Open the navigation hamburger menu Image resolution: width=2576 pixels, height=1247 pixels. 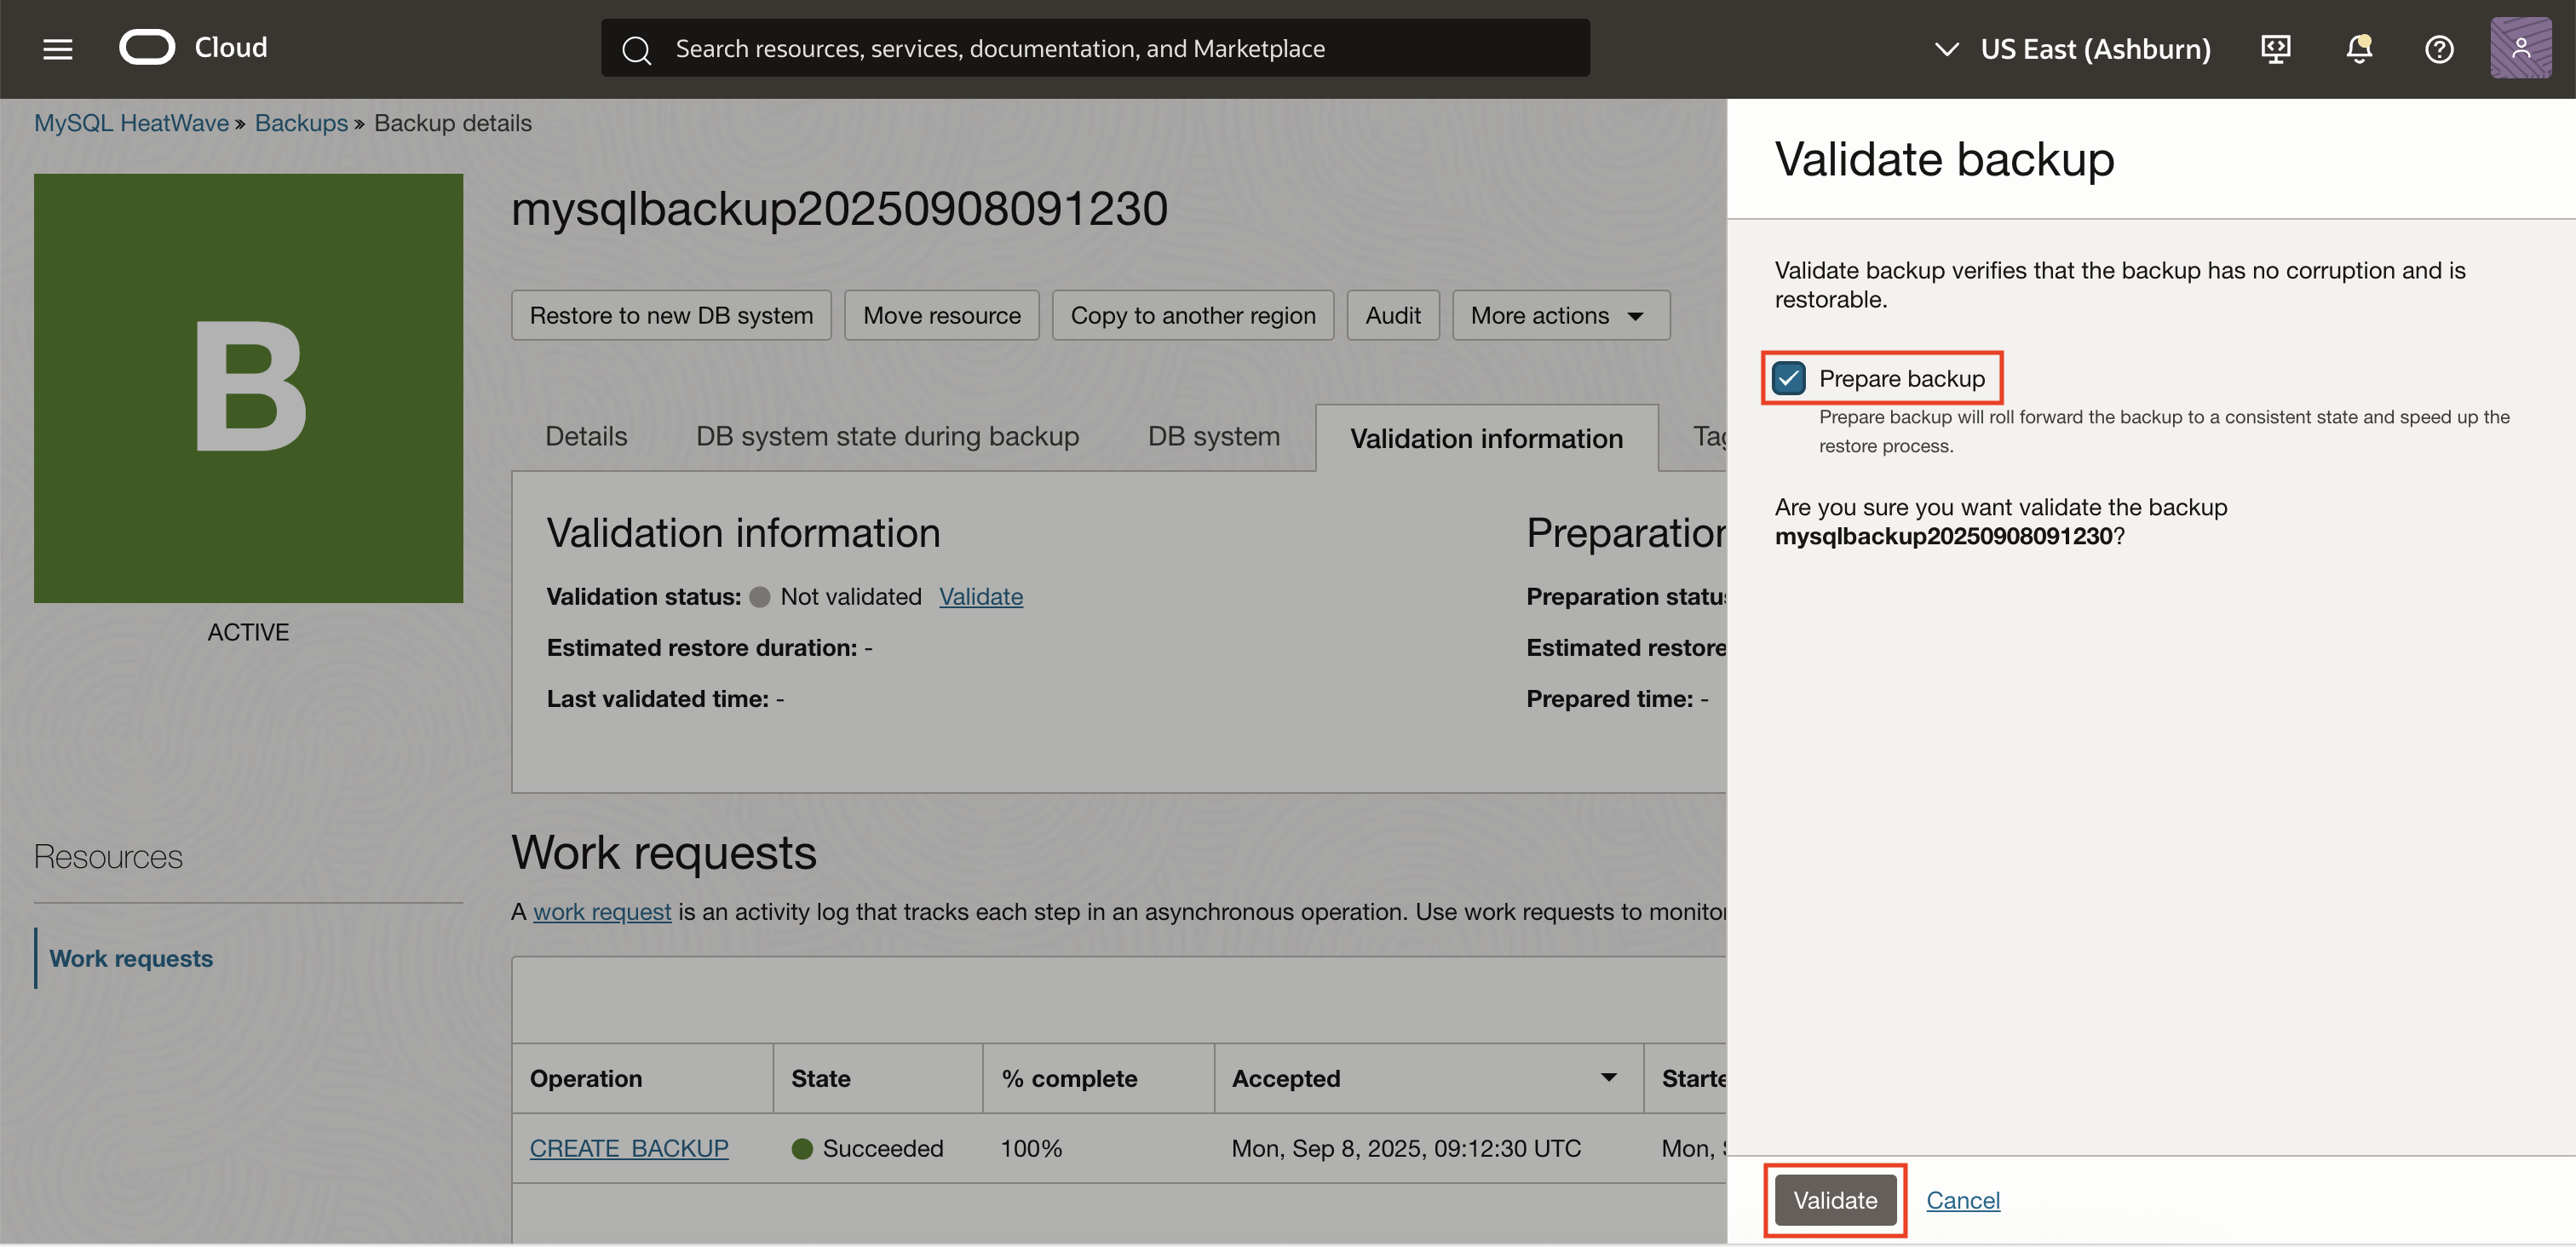pos(57,48)
